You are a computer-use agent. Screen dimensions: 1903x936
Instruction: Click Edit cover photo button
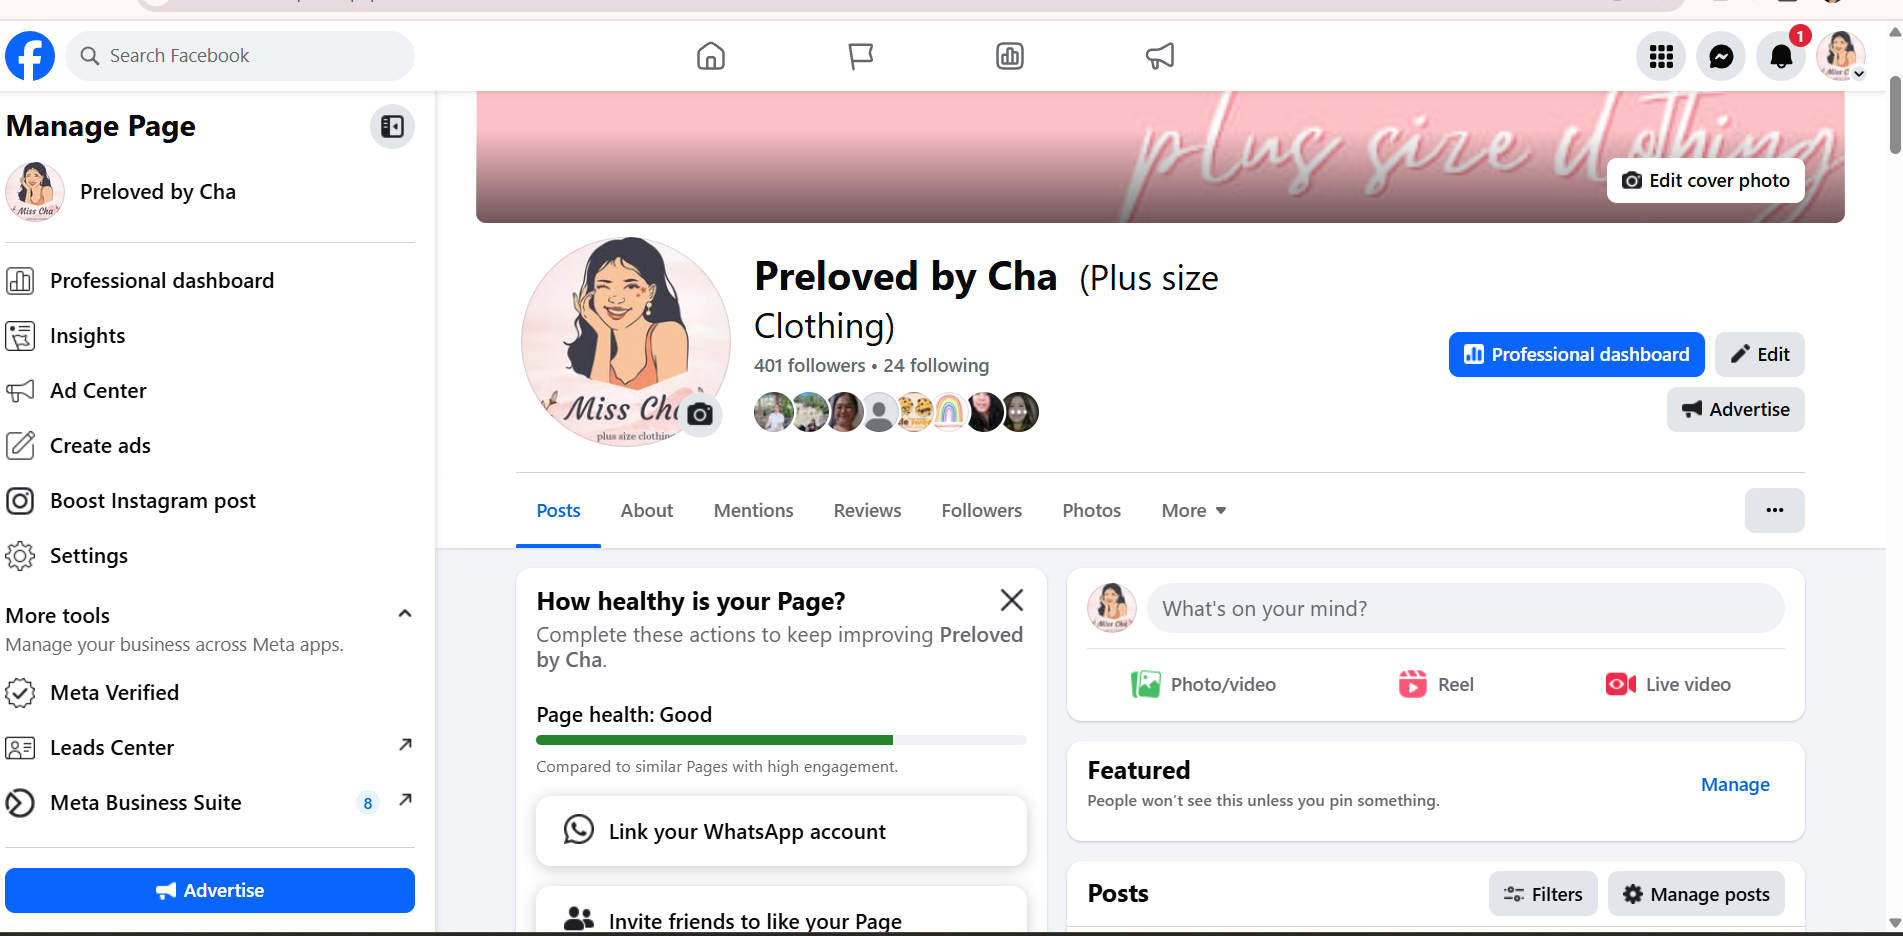tap(1706, 181)
